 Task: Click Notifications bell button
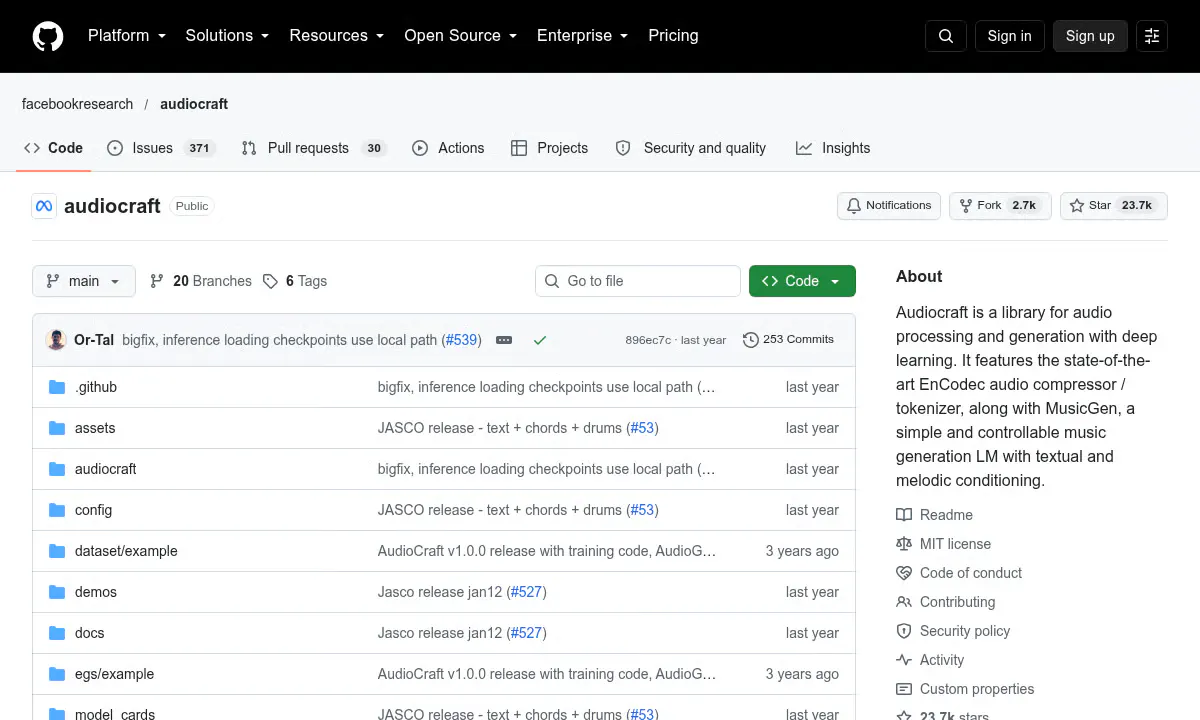point(889,206)
